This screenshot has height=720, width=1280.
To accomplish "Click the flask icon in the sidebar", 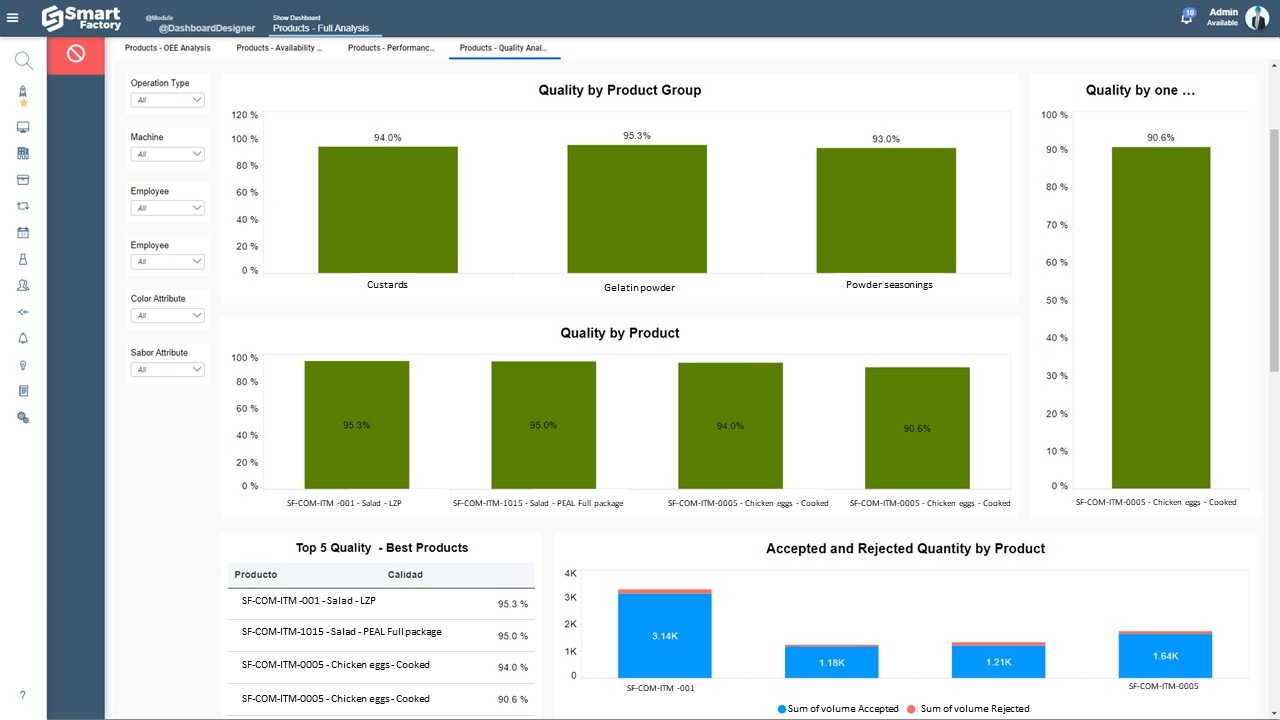I will click(x=23, y=259).
